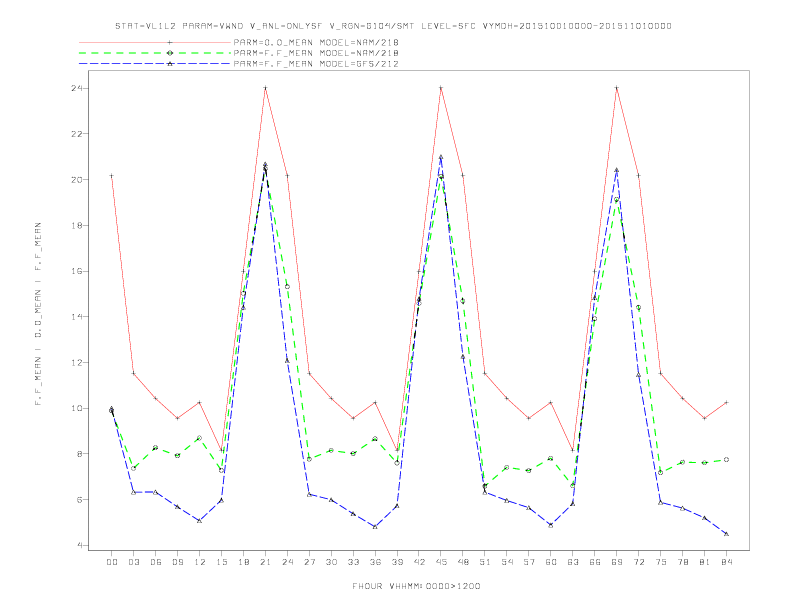Click x-axis forecast hour label 51
792x612 pixels.
[485, 562]
